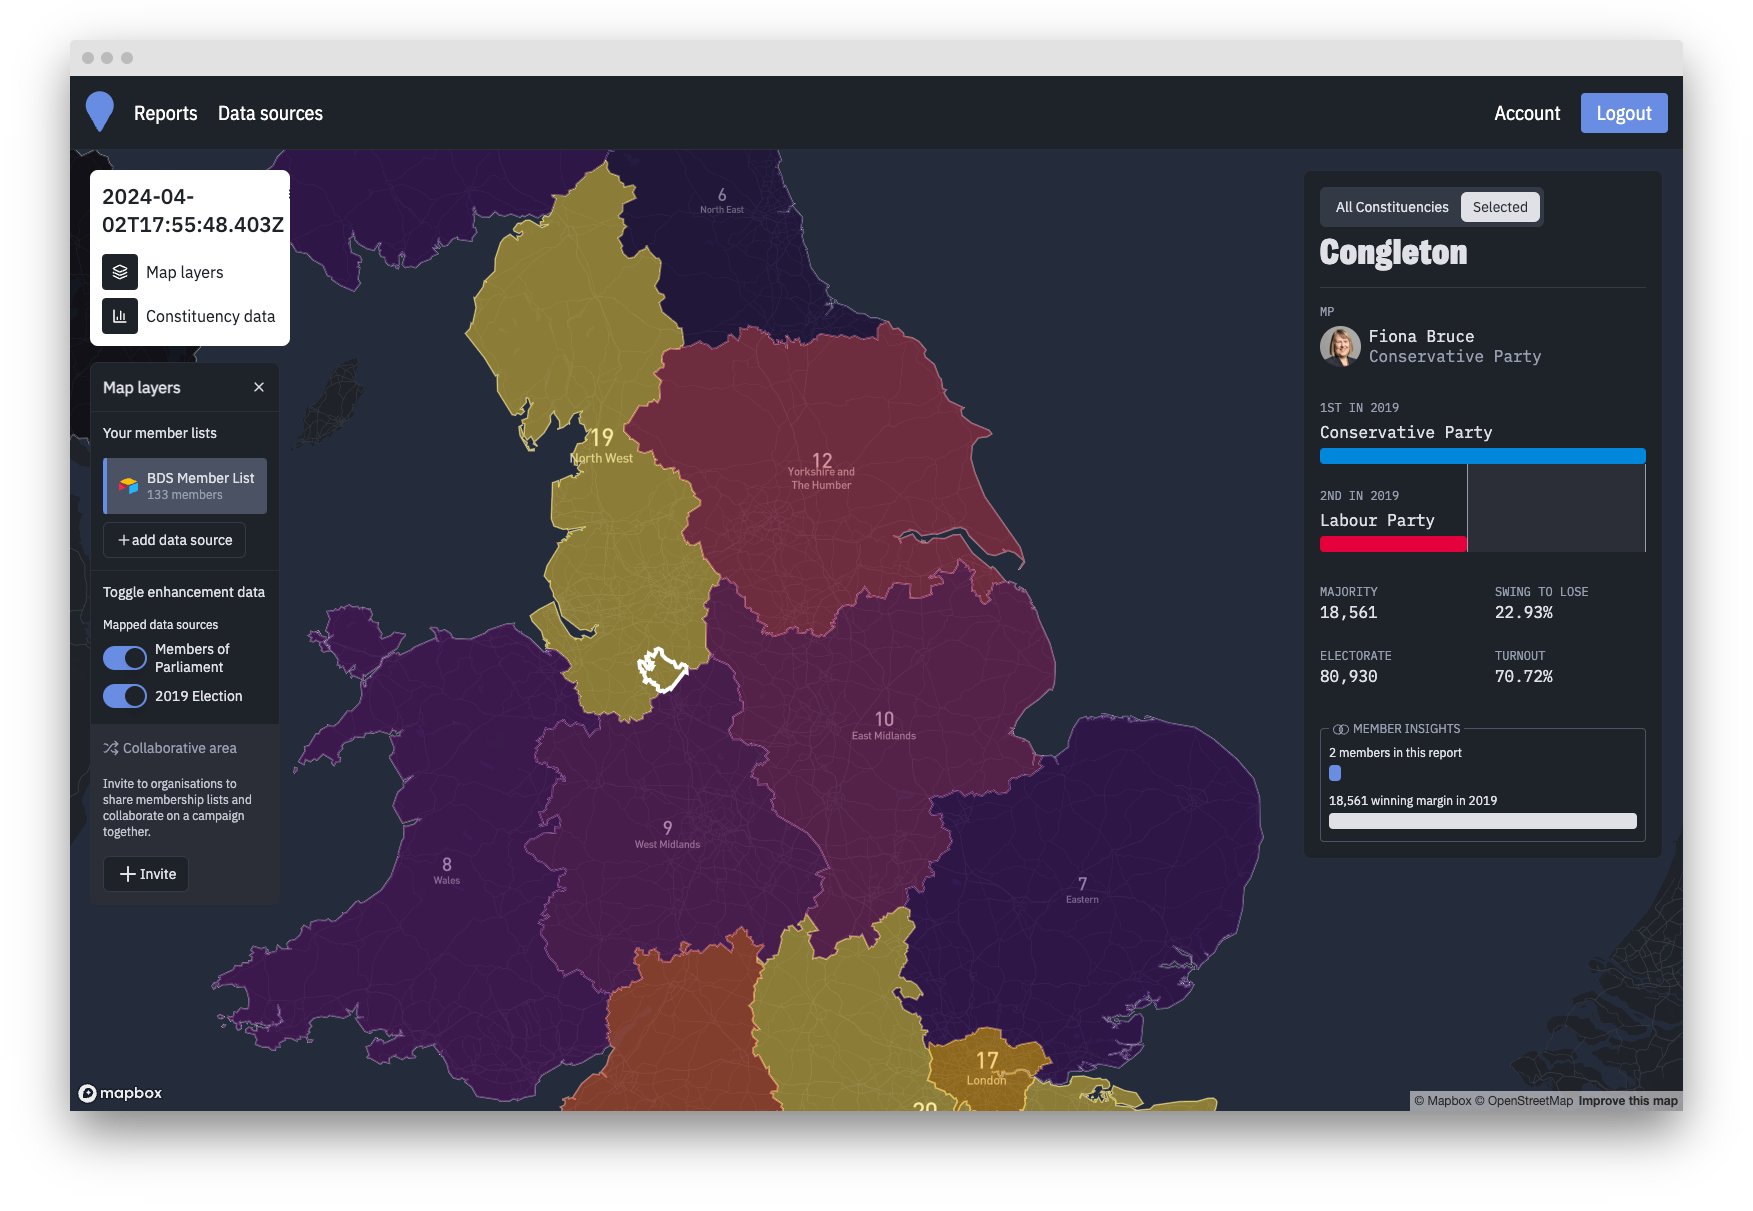The height and width of the screenshot is (1211, 1753).
Task: Open the Reports menu
Action: tap(165, 113)
